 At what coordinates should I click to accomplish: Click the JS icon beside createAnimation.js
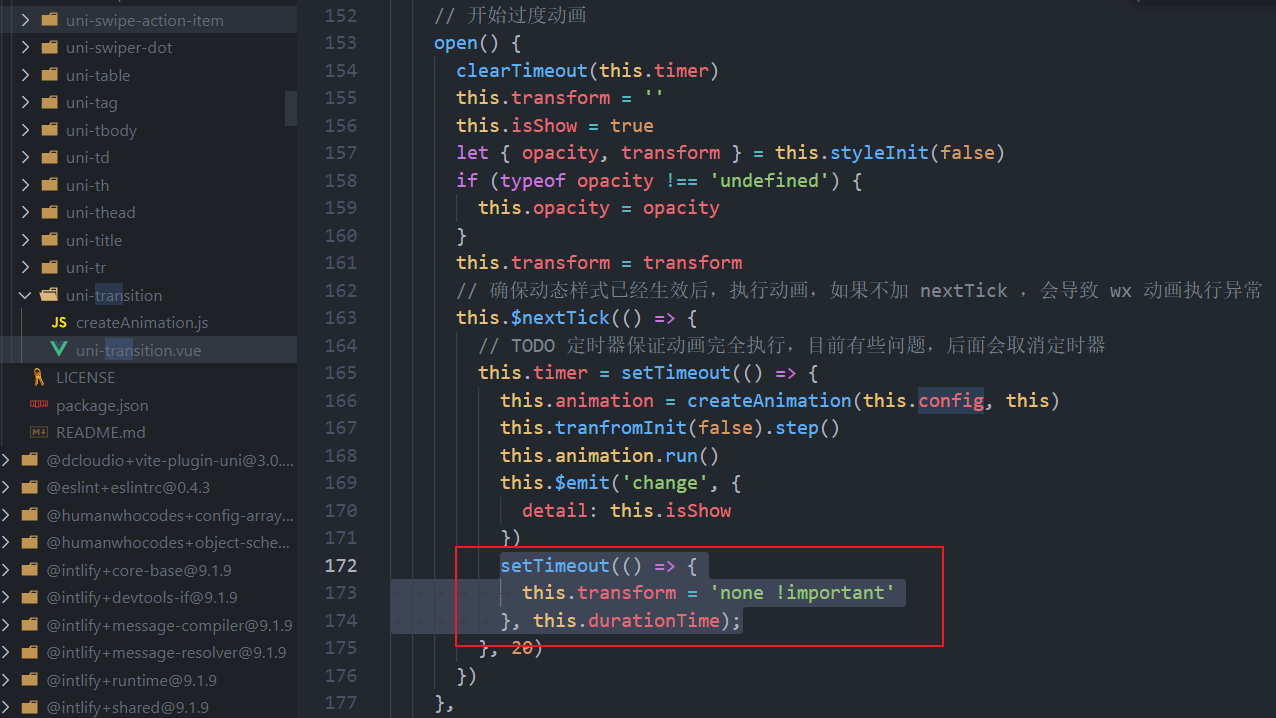click(59, 322)
